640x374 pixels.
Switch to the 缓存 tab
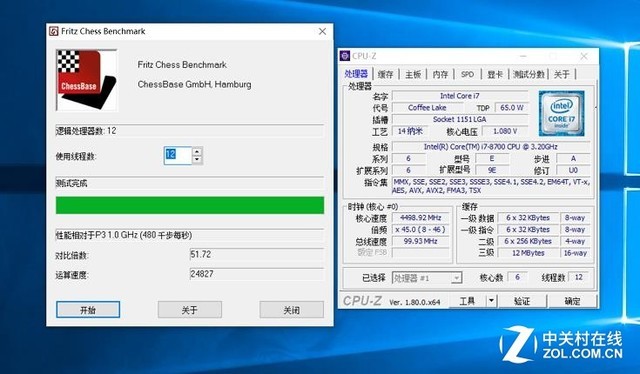coord(385,74)
